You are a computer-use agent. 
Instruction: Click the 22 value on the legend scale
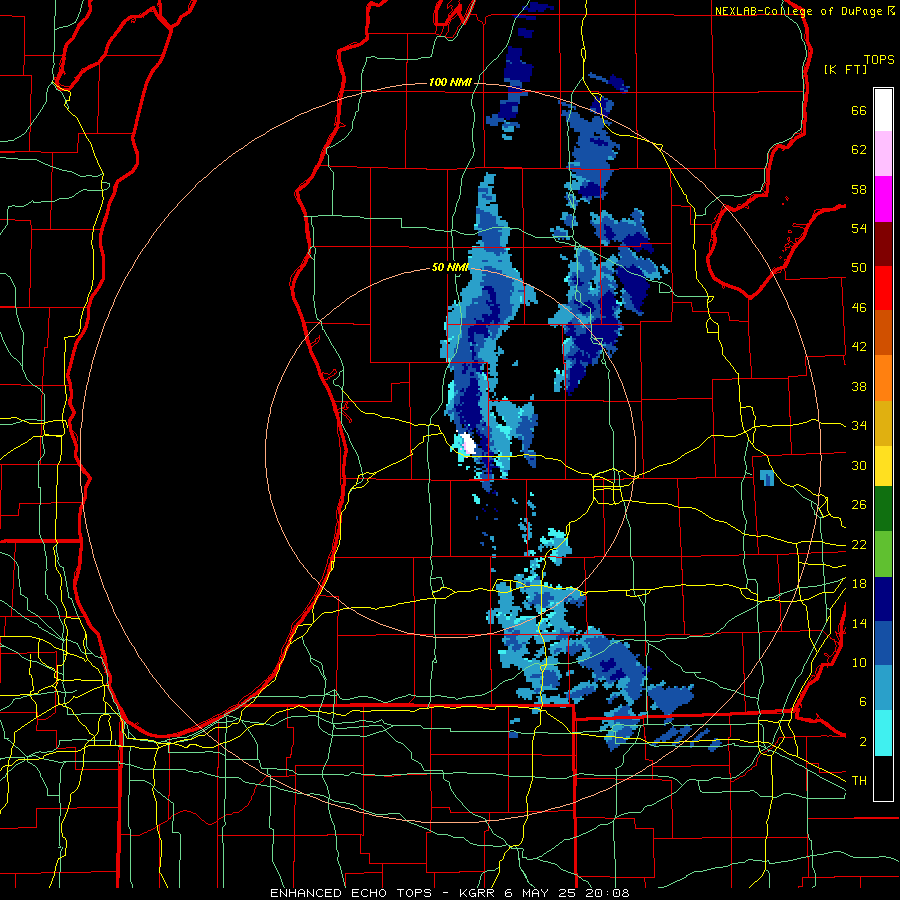click(x=859, y=545)
